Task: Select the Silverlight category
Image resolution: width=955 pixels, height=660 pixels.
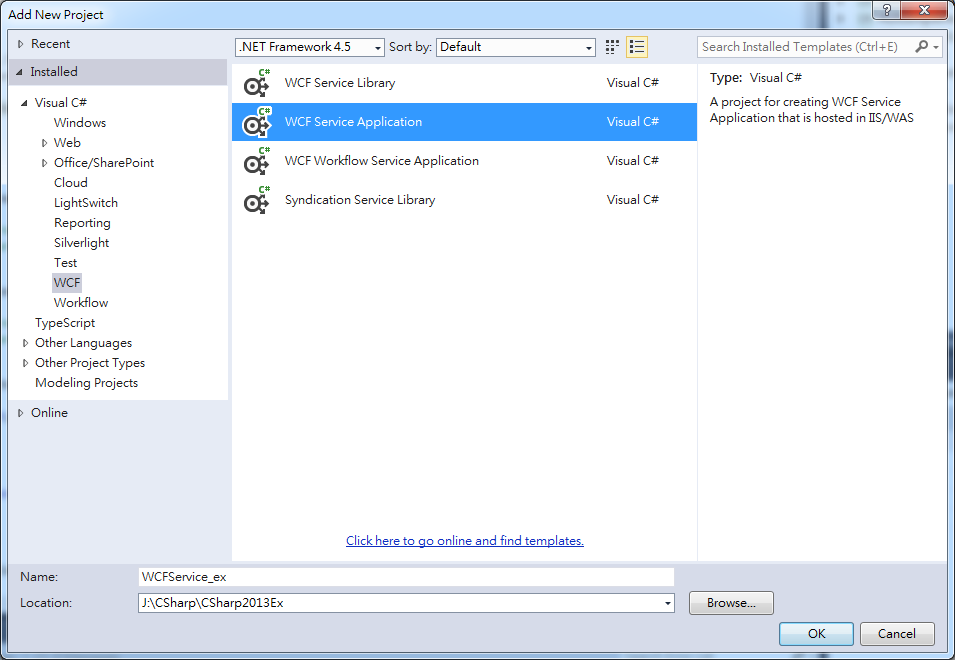Action: pos(82,242)
